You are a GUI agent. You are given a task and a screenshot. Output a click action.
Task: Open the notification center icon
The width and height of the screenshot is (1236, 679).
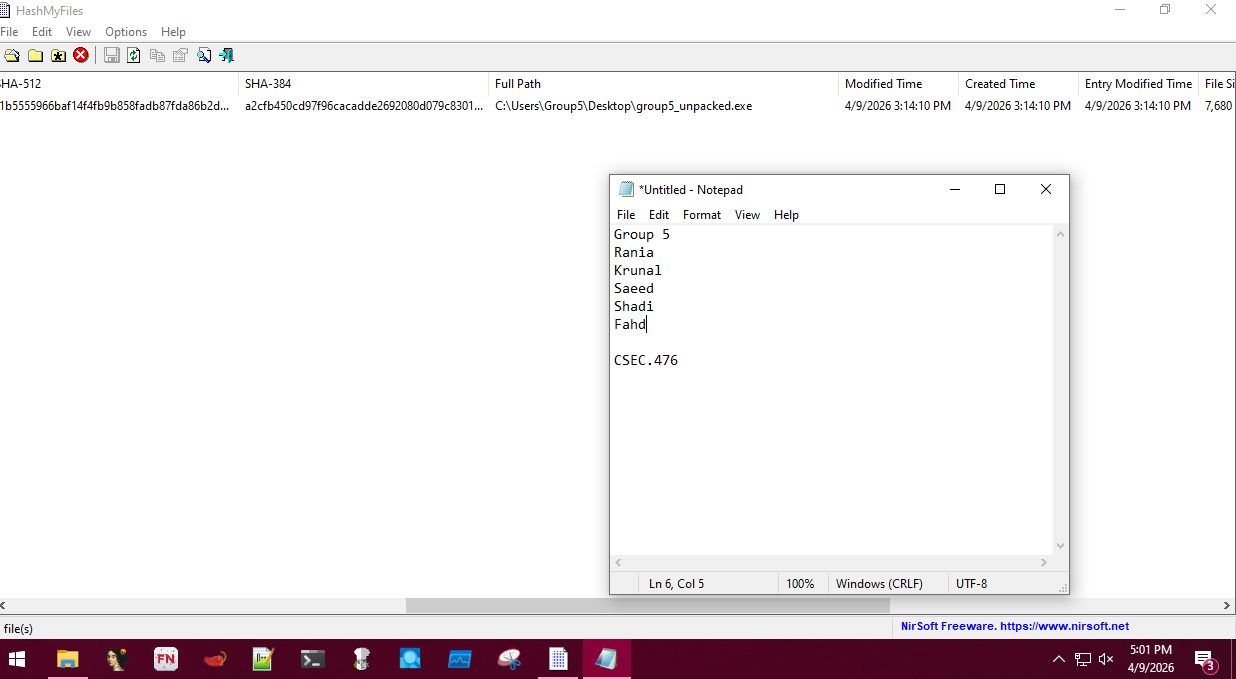point(1205,660)
